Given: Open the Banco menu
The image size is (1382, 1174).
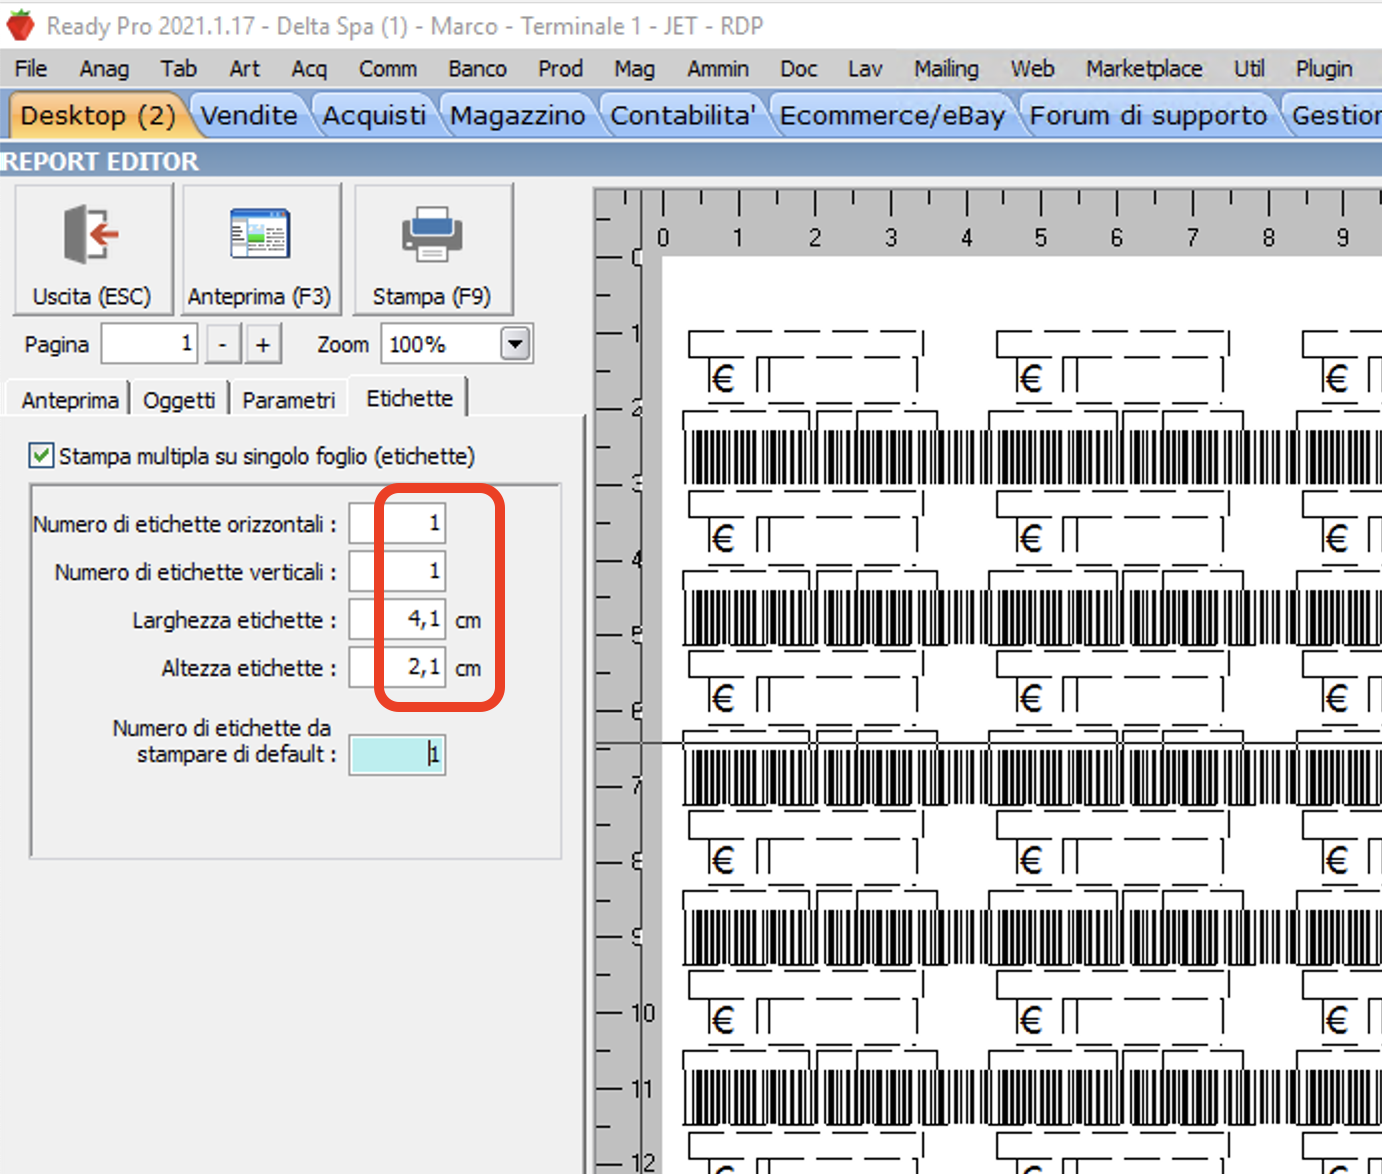Looking at the screenshot, I should pyautogui.click(x=477, y=69).
